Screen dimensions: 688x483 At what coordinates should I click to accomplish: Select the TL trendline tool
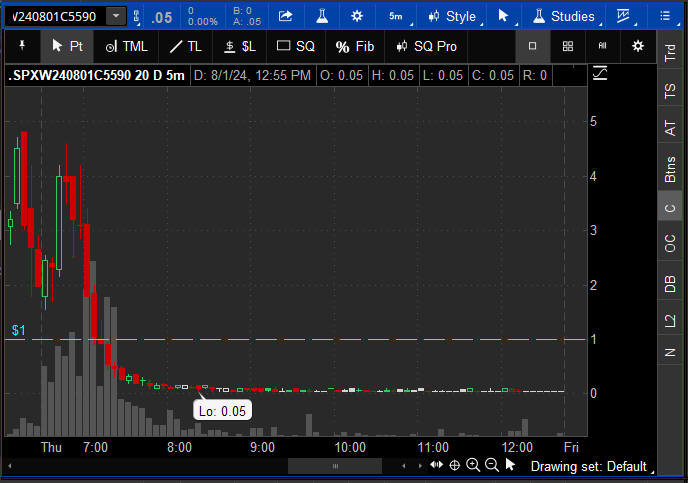pos(186,46)
